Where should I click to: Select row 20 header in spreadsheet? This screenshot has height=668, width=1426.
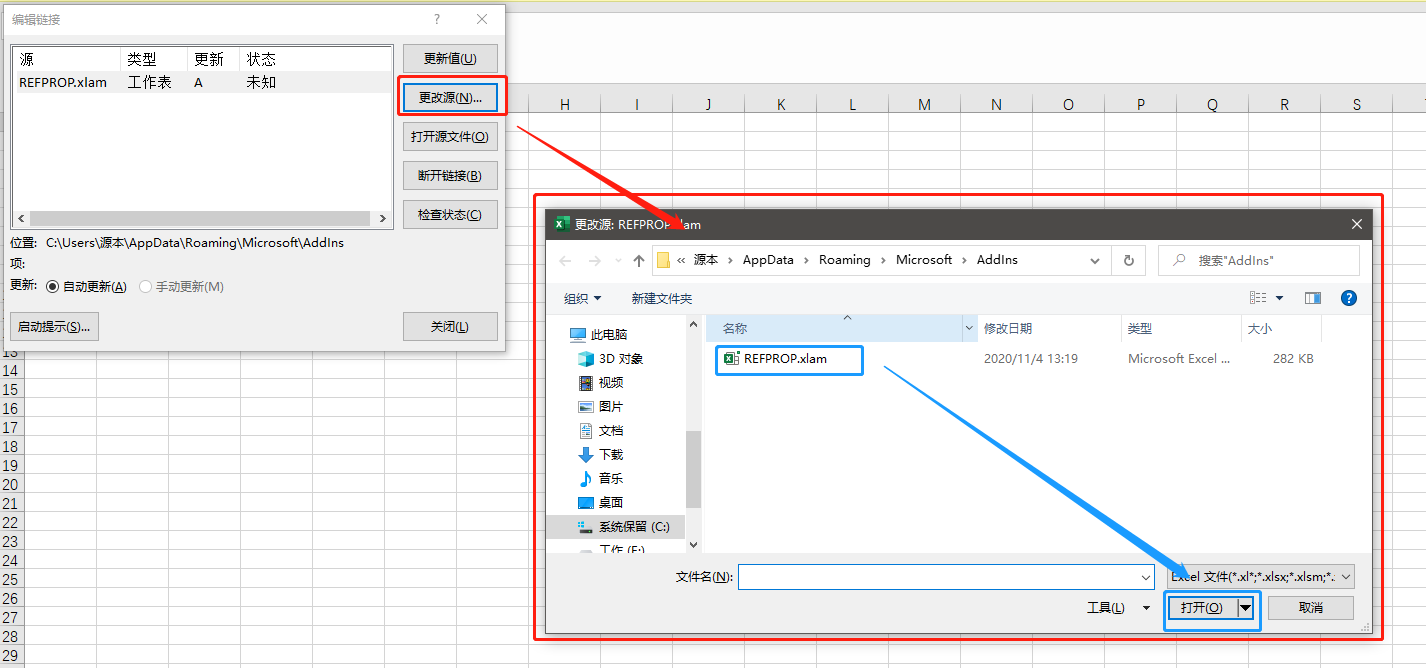(11, 485)
